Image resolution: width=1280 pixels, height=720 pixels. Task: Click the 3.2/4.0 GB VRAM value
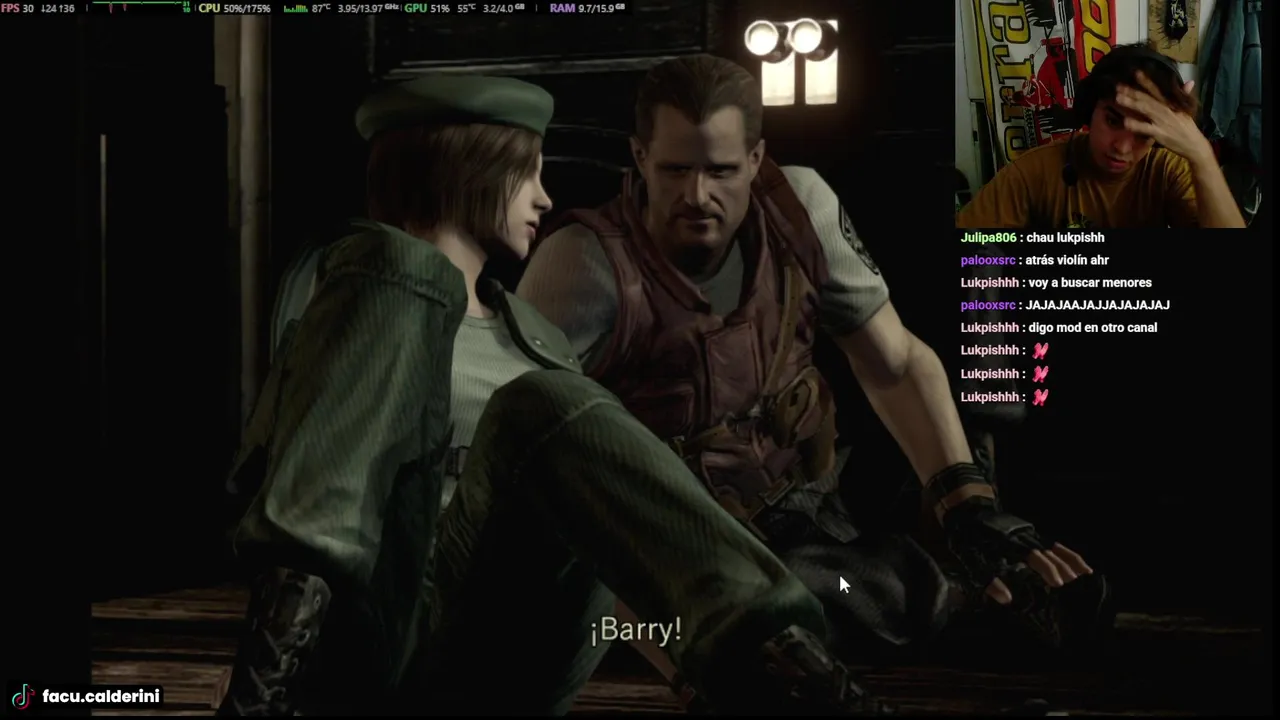point(505,8)
